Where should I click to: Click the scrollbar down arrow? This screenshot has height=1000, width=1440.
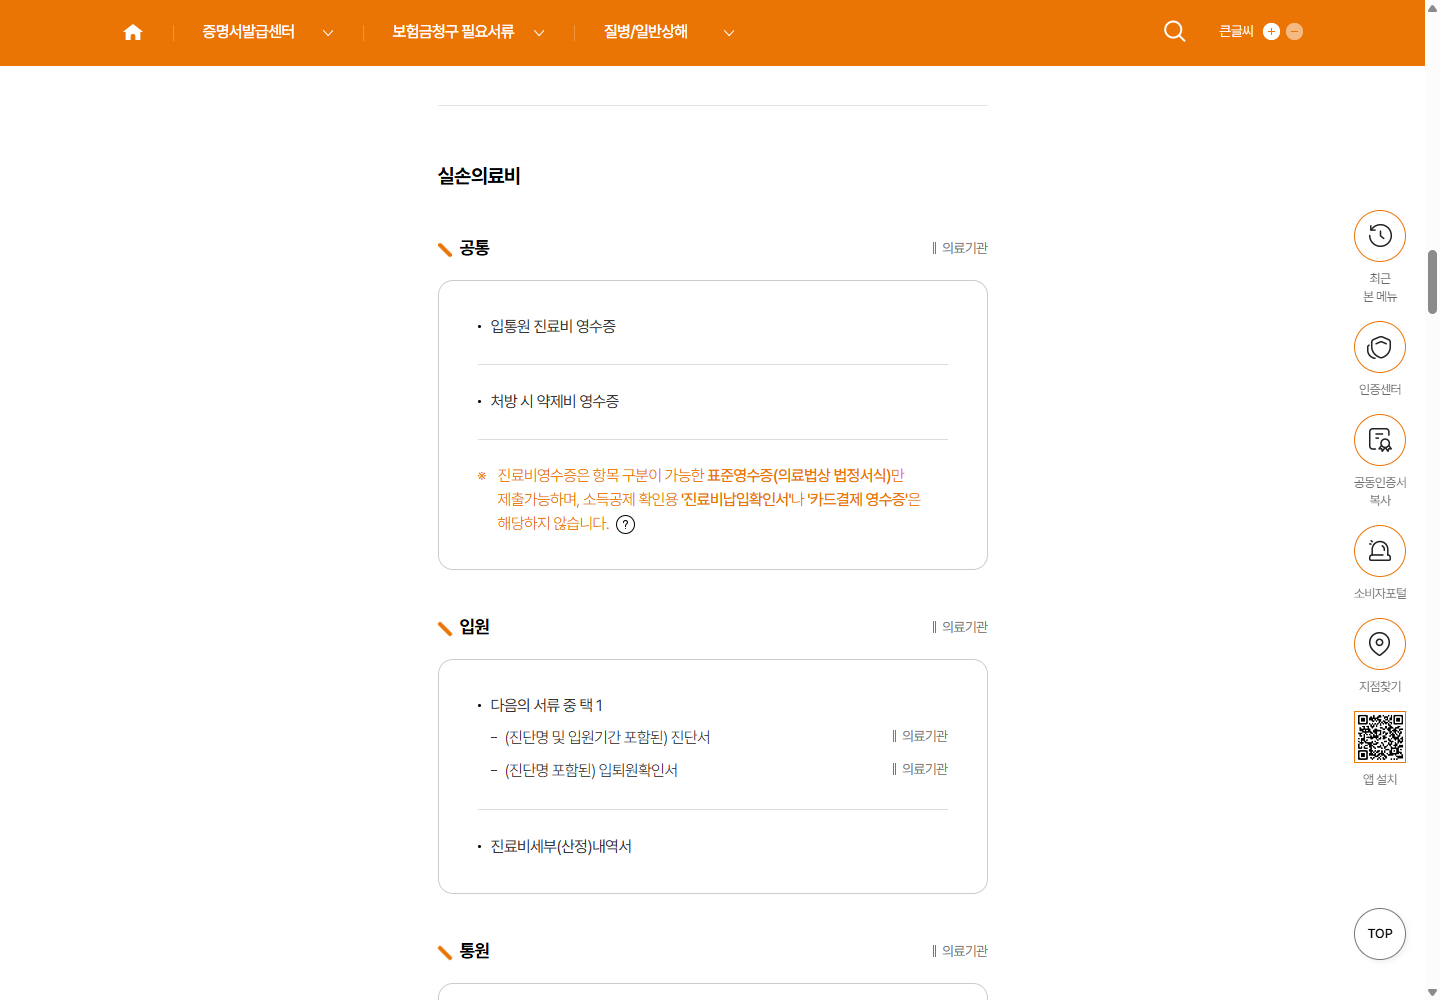point(1432,992)
